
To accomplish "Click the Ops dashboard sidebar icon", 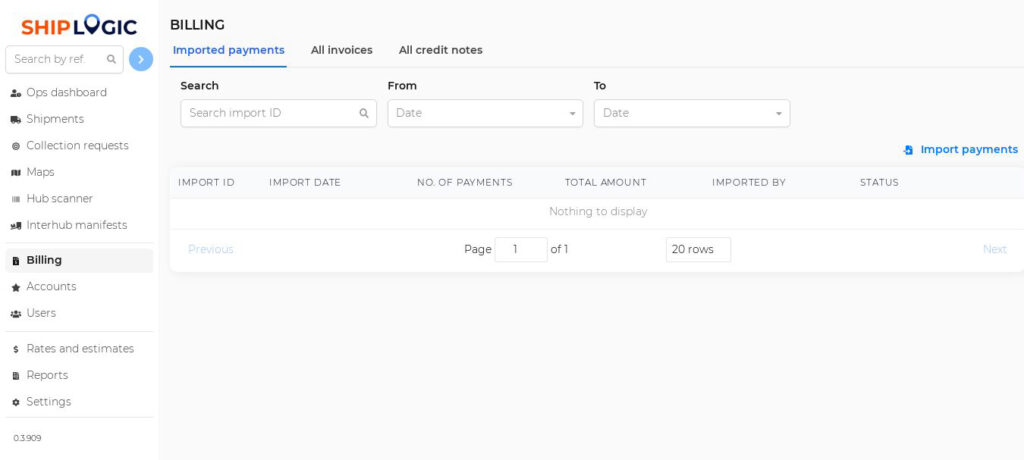I will point(16,93).
